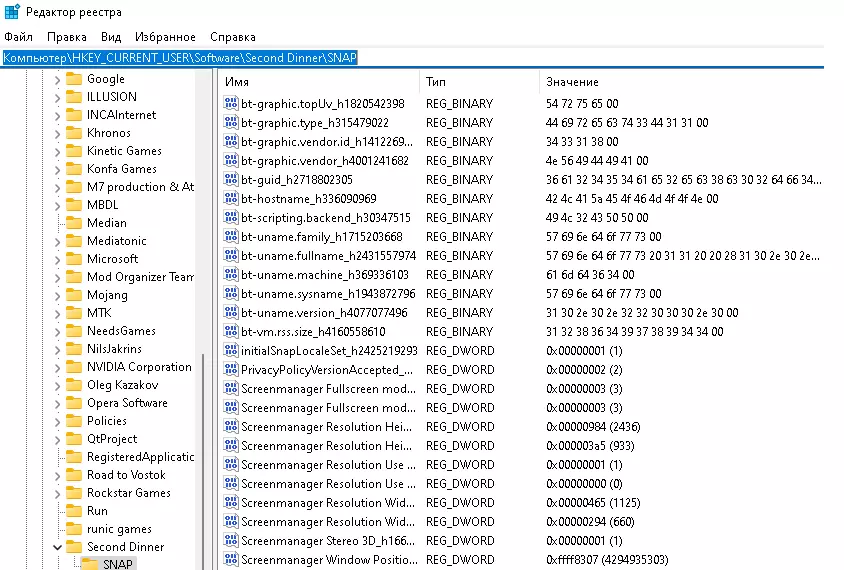Viewport: 844px width, 570px height.
Task: Expand the Mediatonic key
Action: pyautogui.click(x=57, y=242)
